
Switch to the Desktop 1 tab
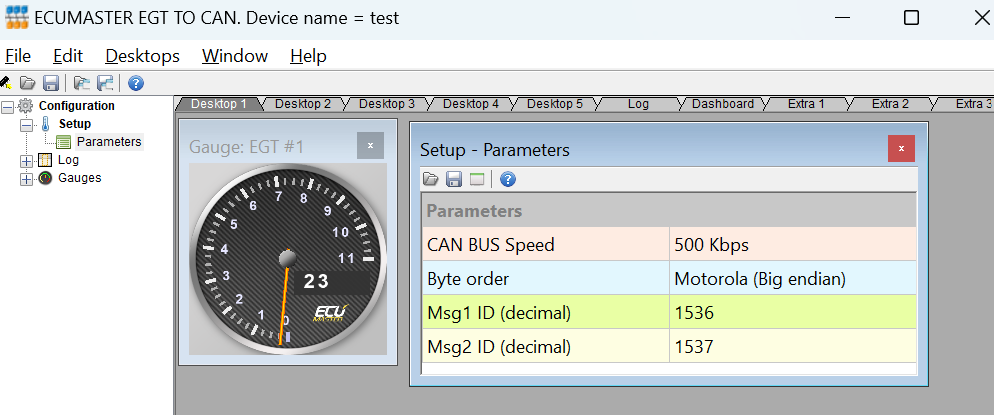[219, 104]
